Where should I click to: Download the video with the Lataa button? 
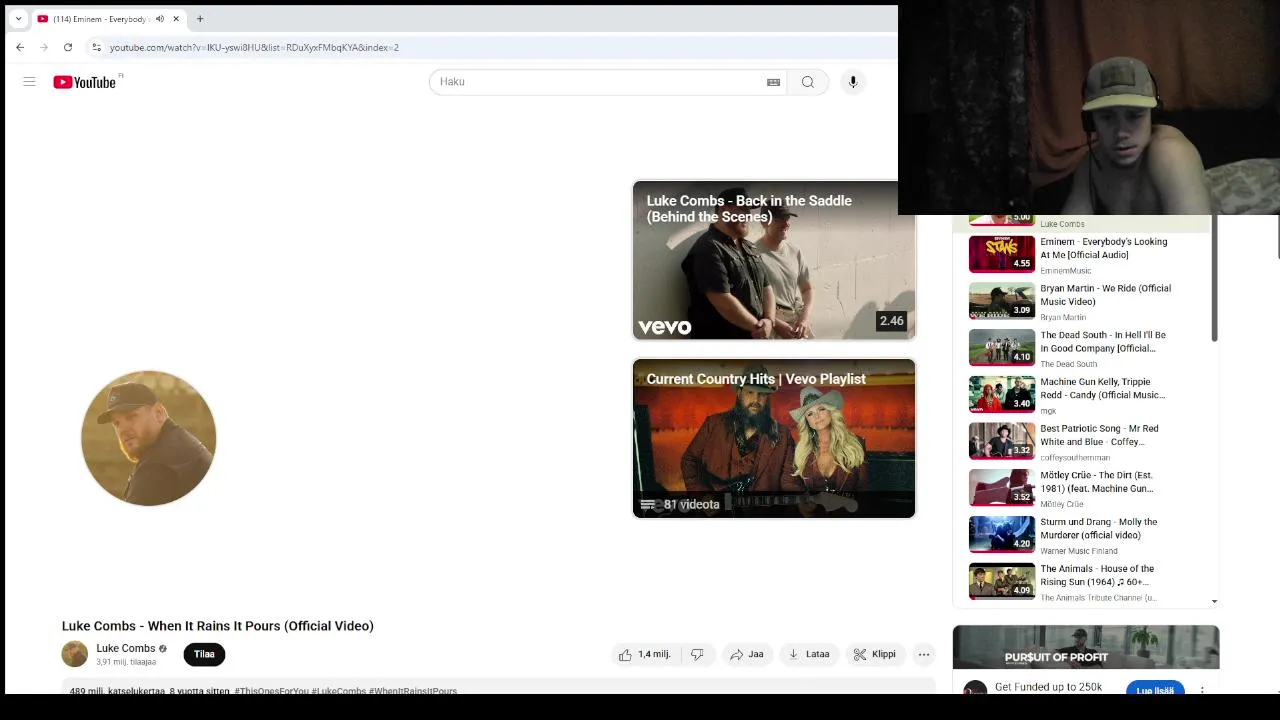[809, 654]
